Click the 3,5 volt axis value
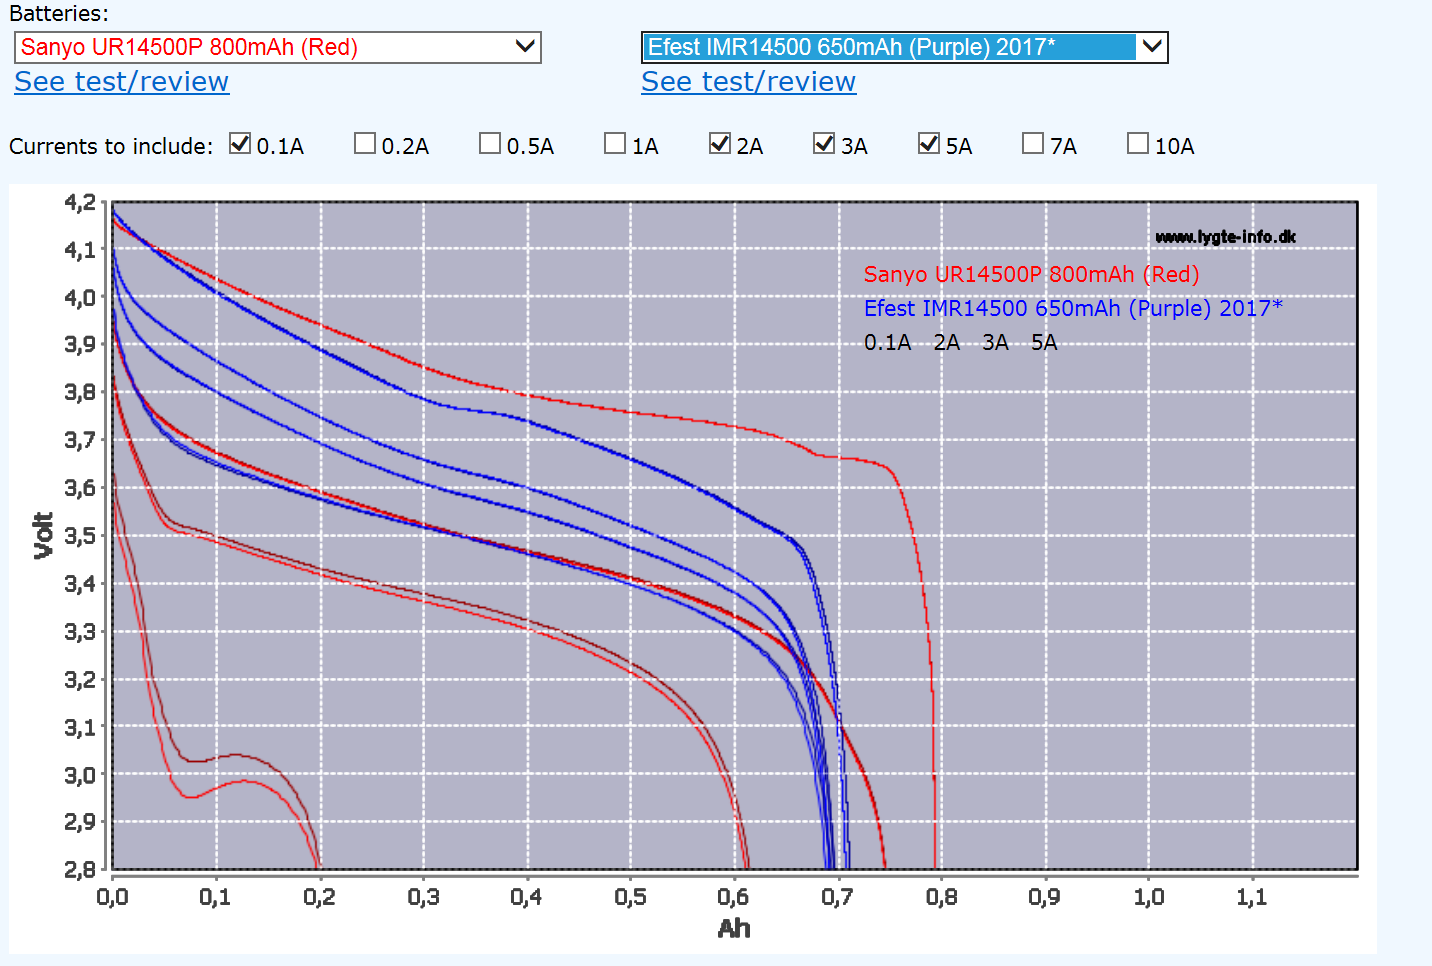This screenshot has width=1432, height=966. click(x=80, y=536)
